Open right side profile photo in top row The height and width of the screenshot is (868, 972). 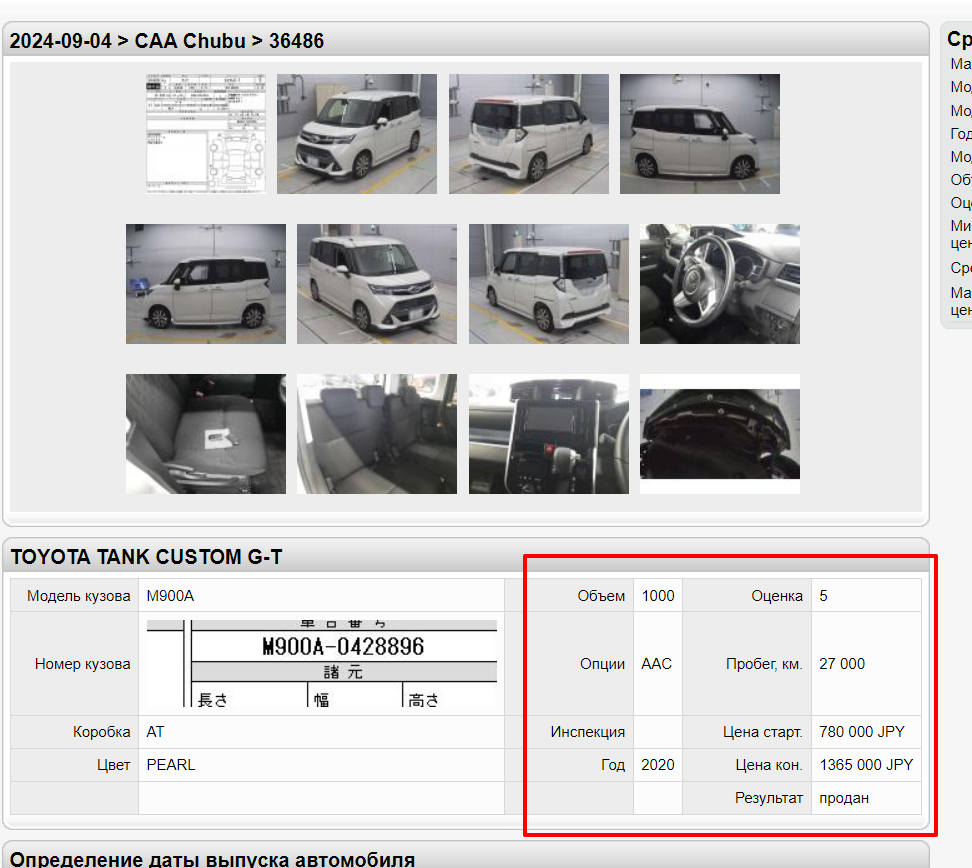point(700,134)
